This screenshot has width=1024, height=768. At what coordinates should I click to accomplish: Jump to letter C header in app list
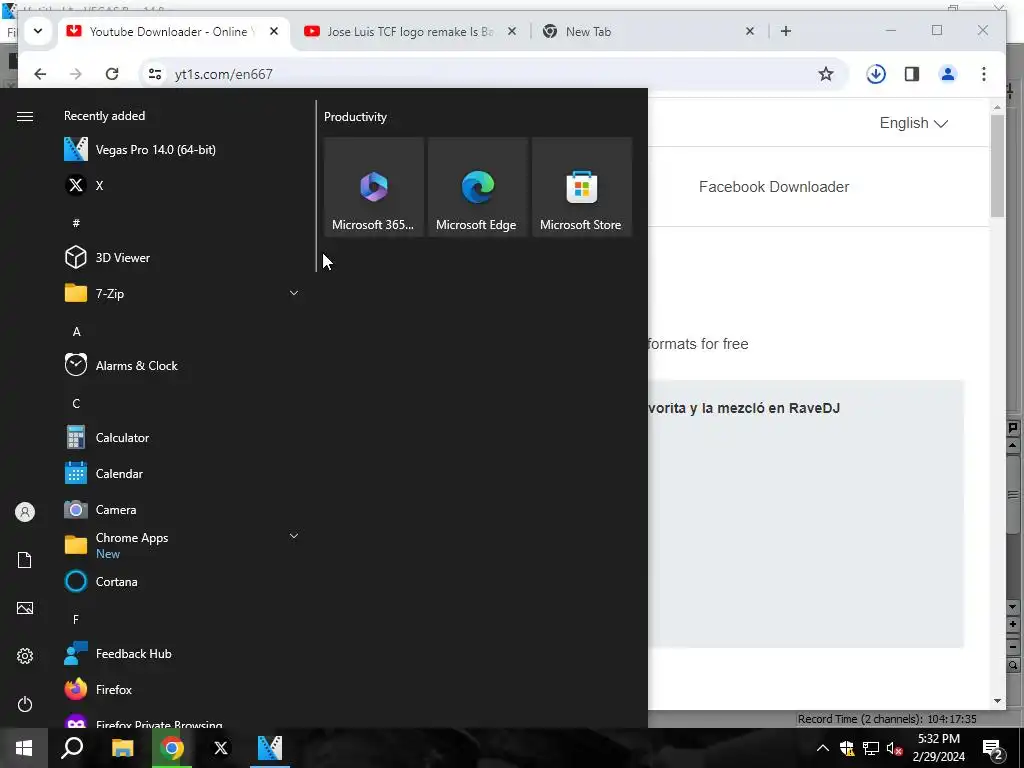(x=76, y=404)
